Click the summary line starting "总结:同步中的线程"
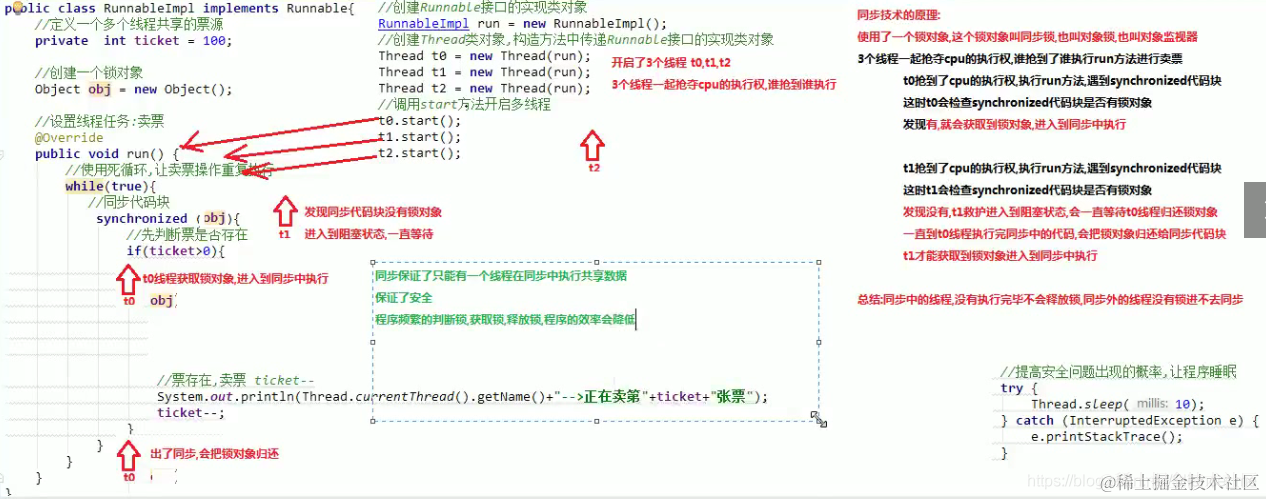Screen dimensions: 1266x499 coord(1050,299)
